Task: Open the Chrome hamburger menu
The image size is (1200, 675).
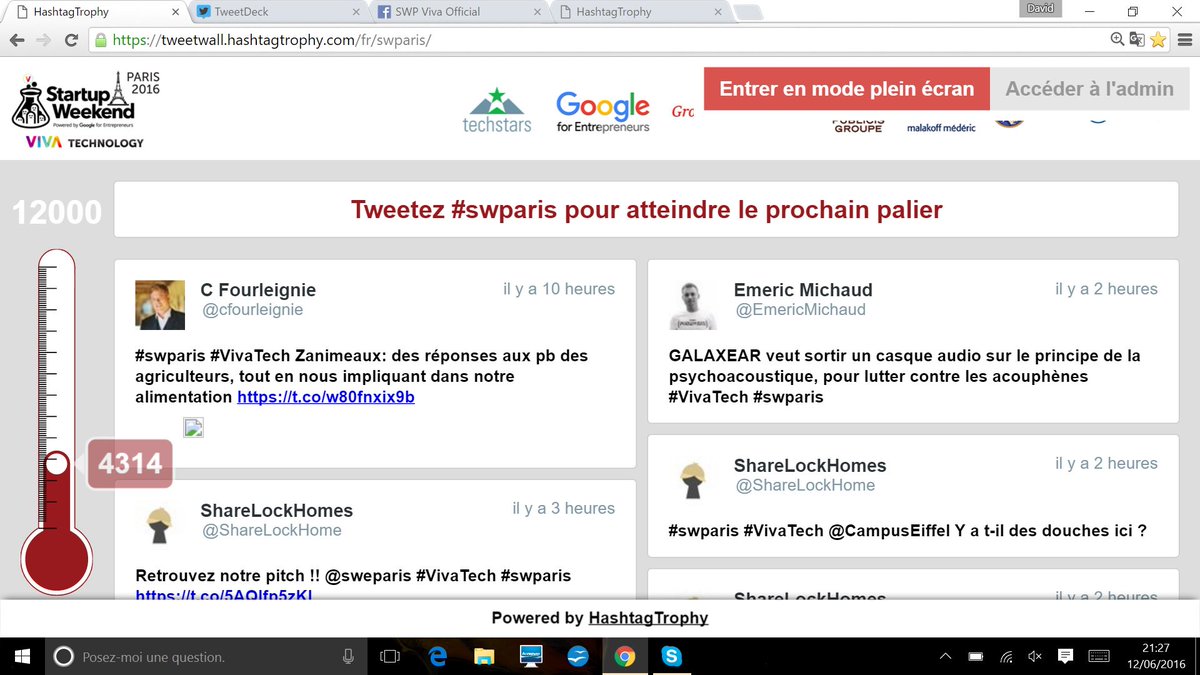Action: coord(1184,40)
